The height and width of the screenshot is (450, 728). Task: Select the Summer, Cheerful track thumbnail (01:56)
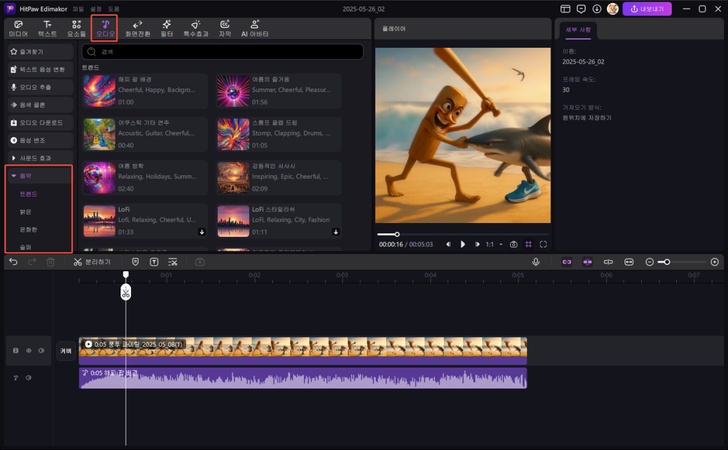[233, 91]
